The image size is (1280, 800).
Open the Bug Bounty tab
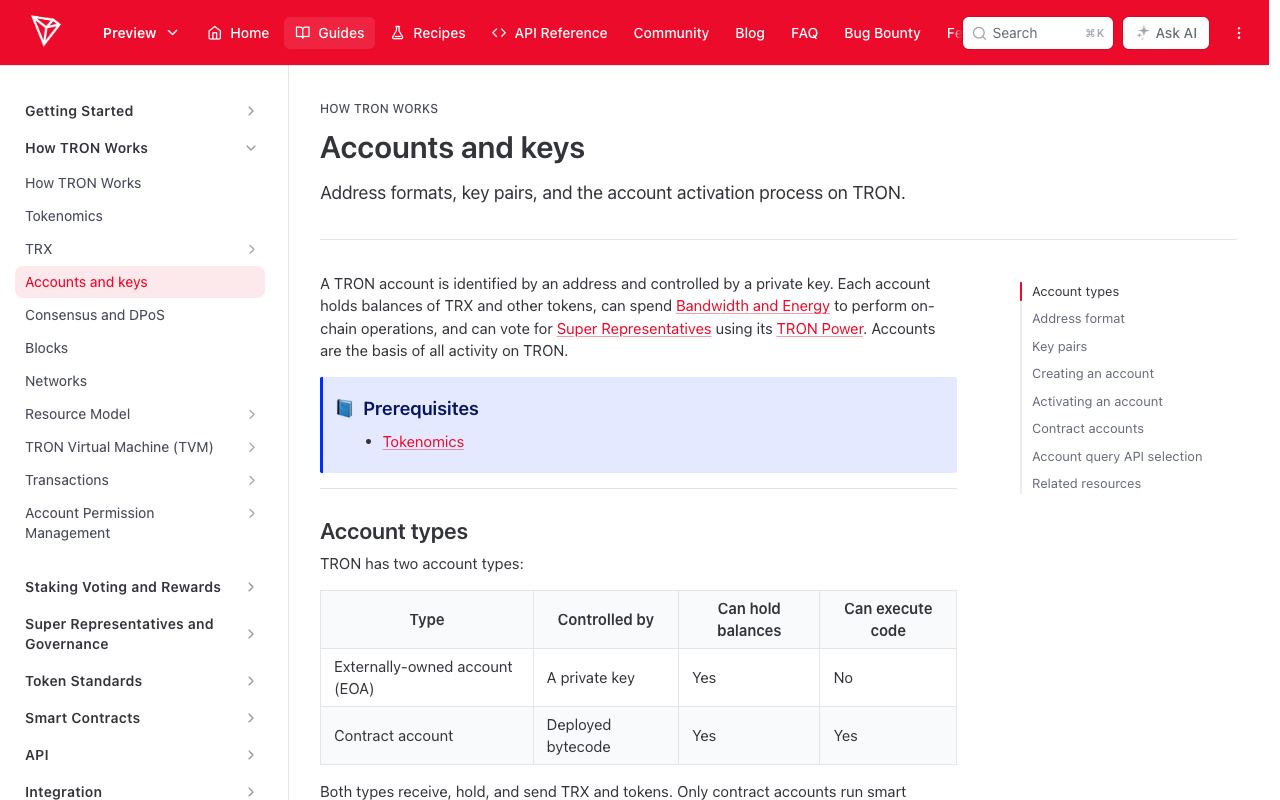(882, 33)
